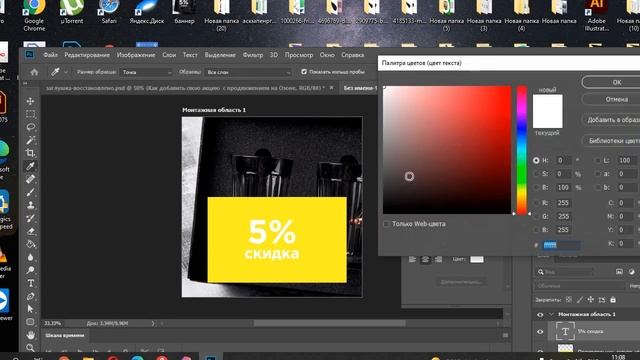The height and width of the screenshot is (360, 640).
Task: Click the Отмена button
Action: coord(611,99)
